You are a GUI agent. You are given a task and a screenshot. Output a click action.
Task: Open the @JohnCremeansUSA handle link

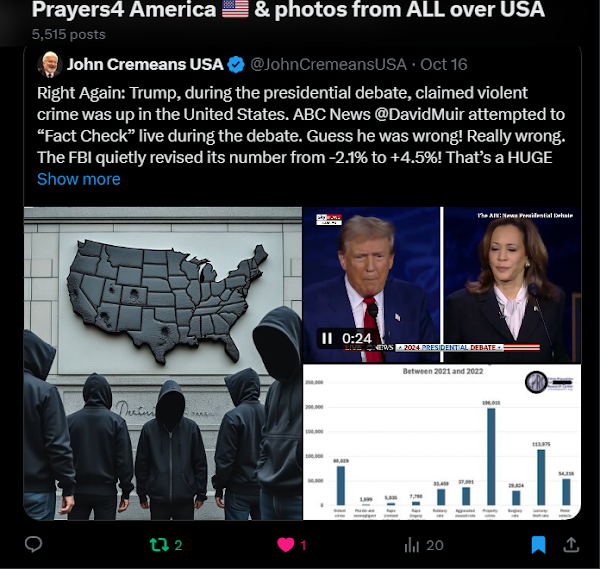pyautogui.click(x=328, y=64)
